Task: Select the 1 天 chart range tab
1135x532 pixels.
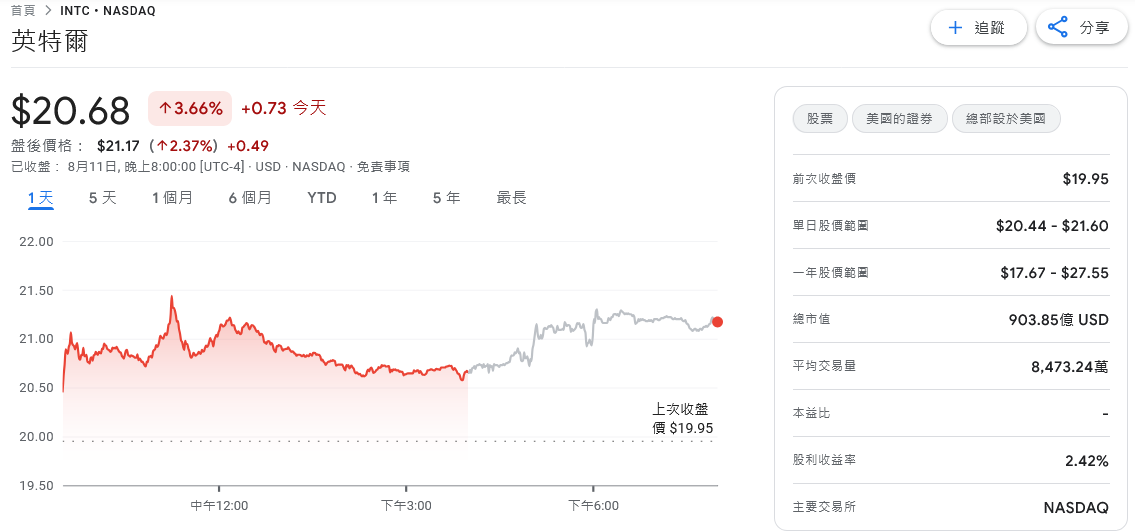Action: 40,198
